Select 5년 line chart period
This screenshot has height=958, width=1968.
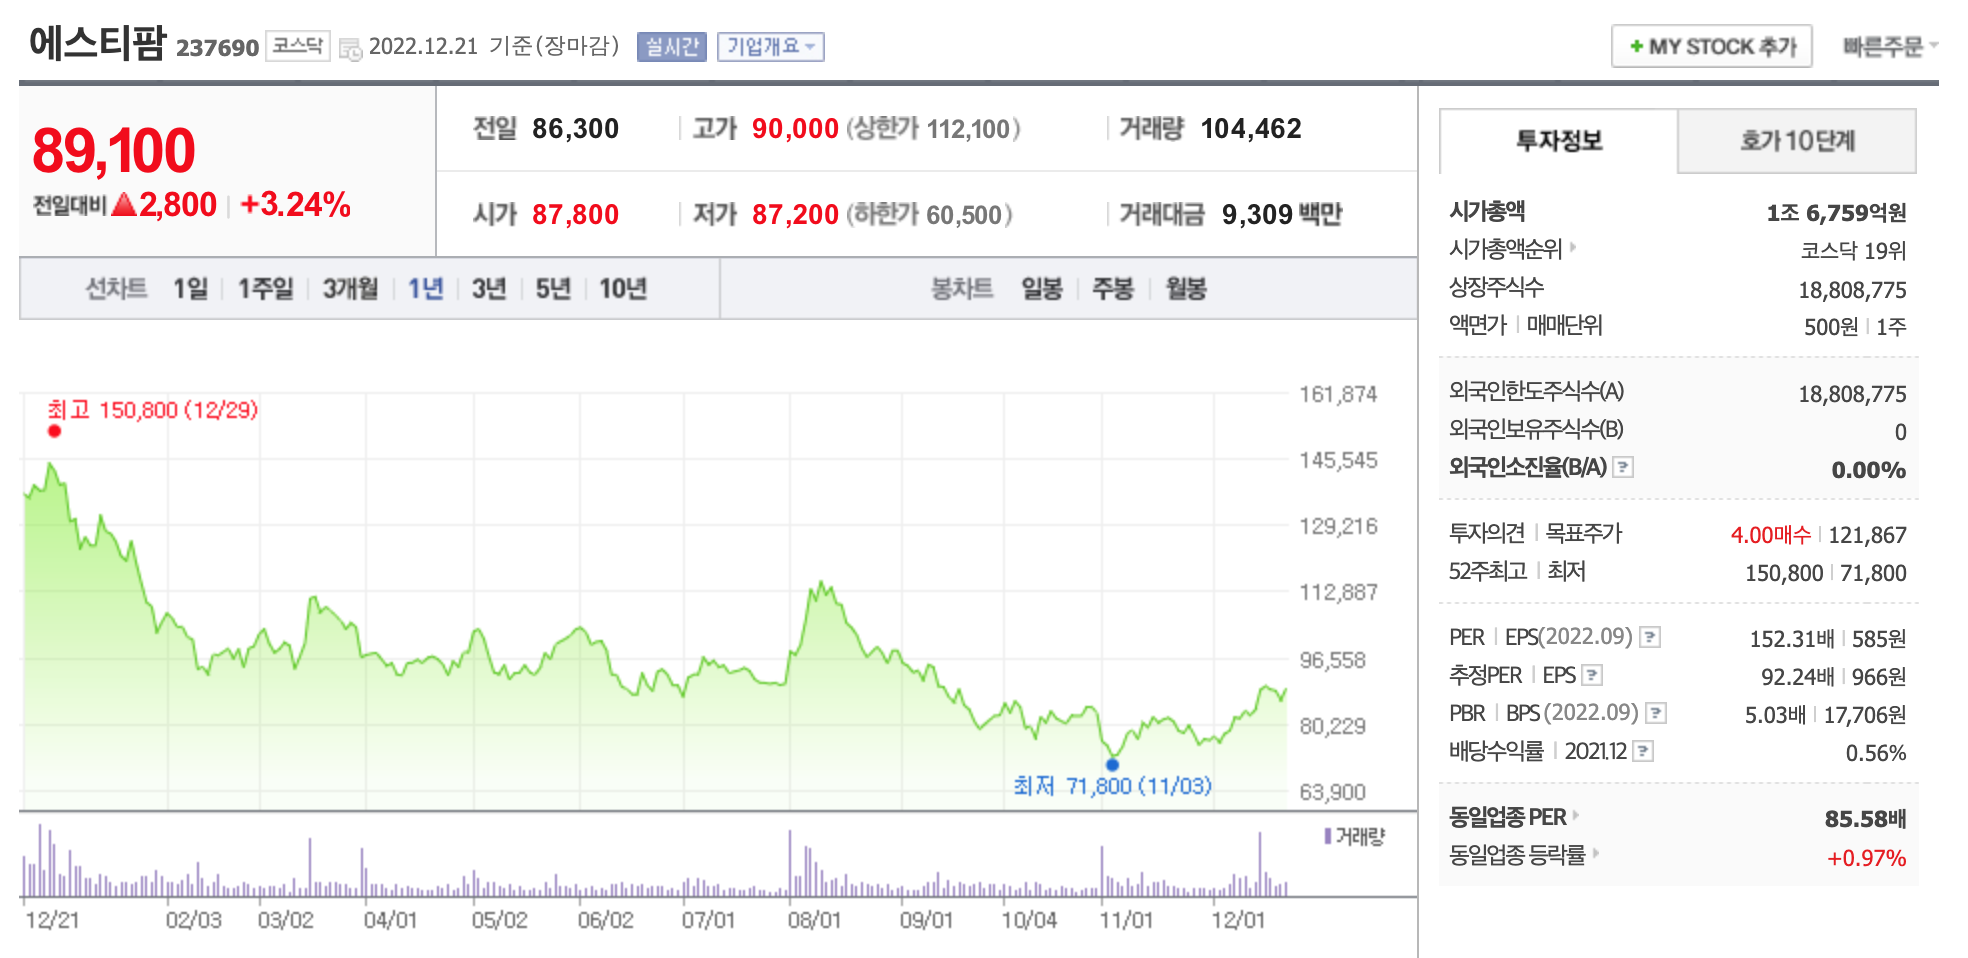coord(553,289)
